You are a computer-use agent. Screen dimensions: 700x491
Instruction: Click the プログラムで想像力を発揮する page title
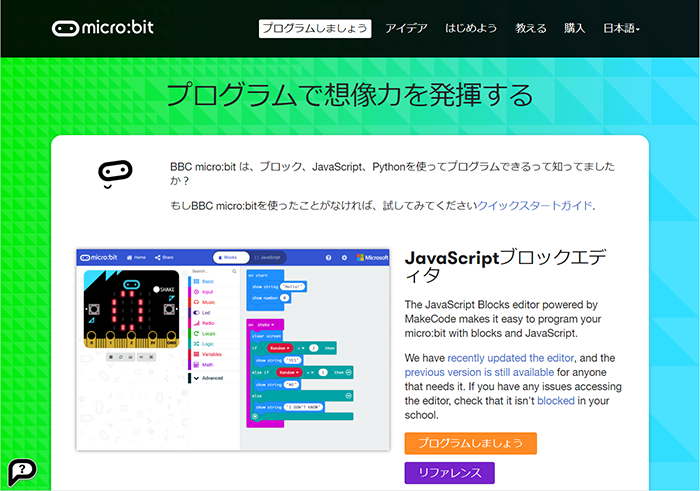(350, 95)
